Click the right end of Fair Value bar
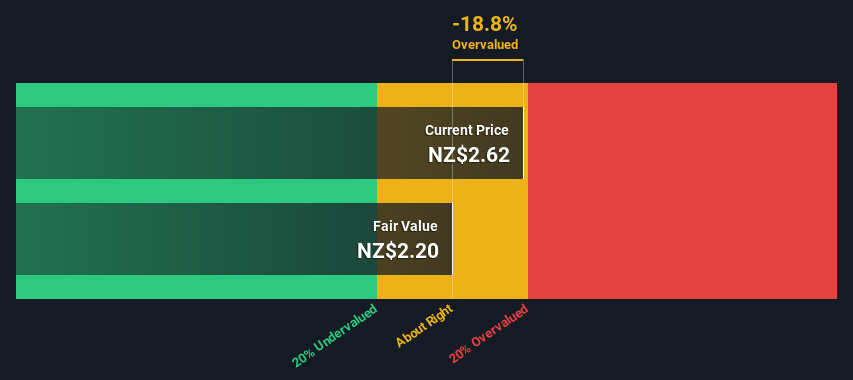The height and width of the screenshot is (380, 853). (452, 239)
